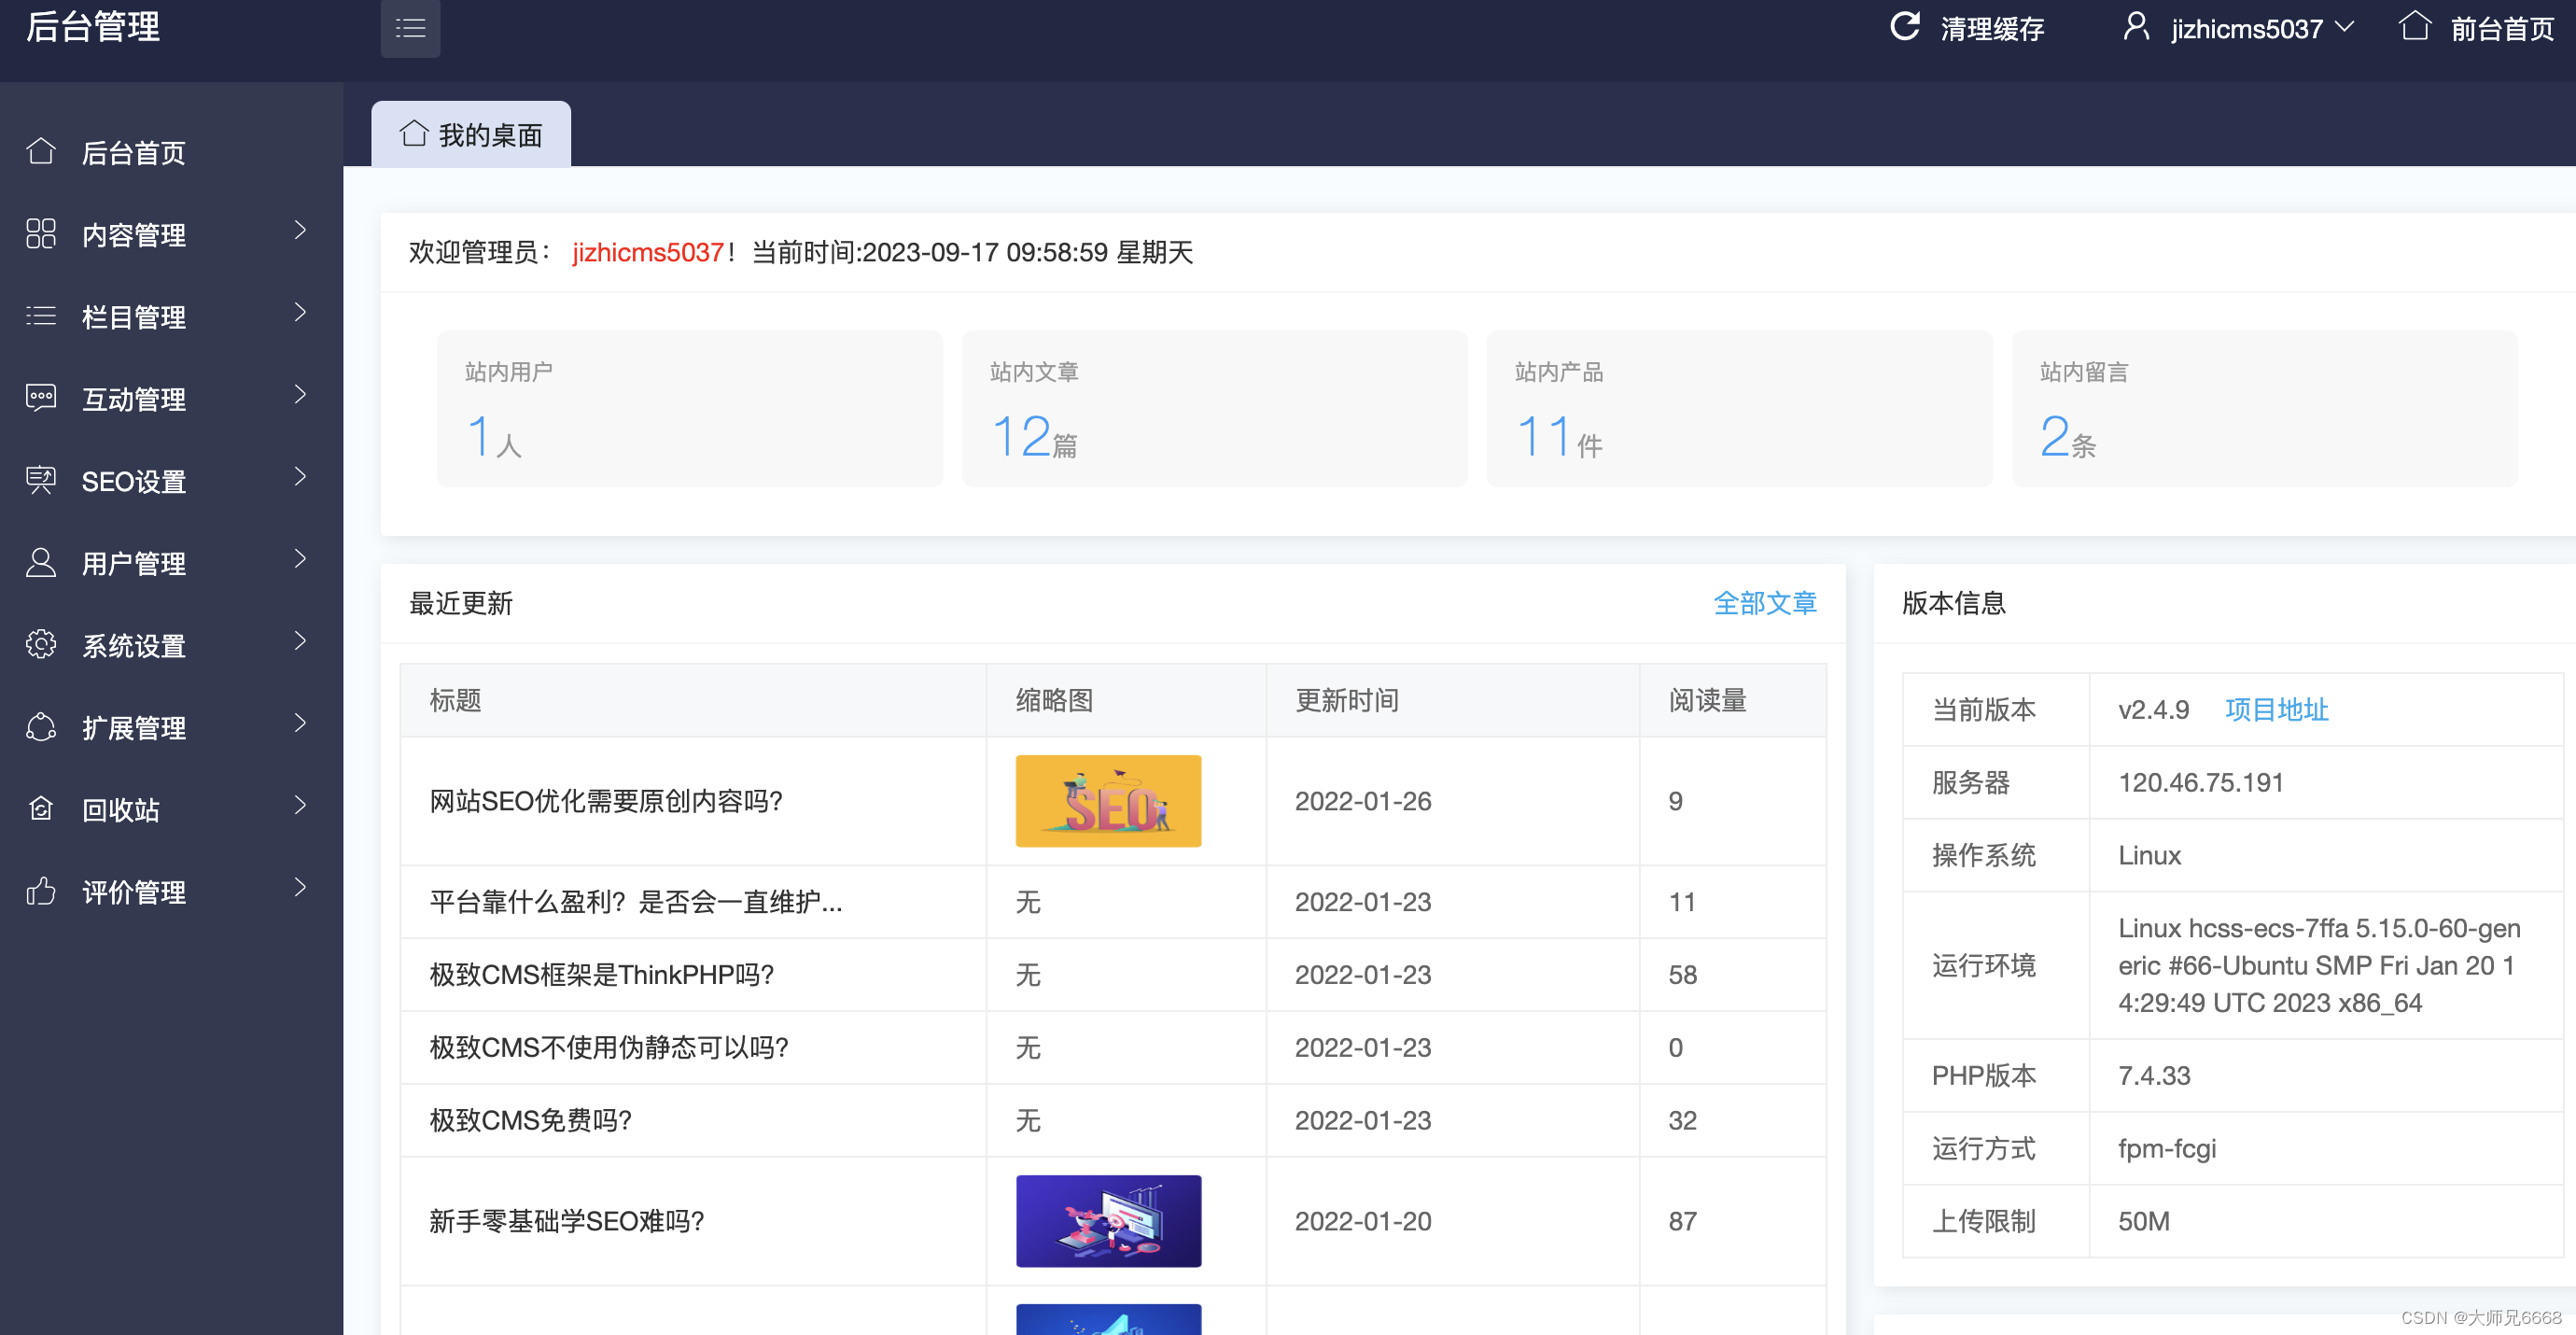The height and width of the screenshot is (1335, 2576).
Task: Click server IP 120.46.75.191
Action: pyautogui.click(x=2201, y=783)
